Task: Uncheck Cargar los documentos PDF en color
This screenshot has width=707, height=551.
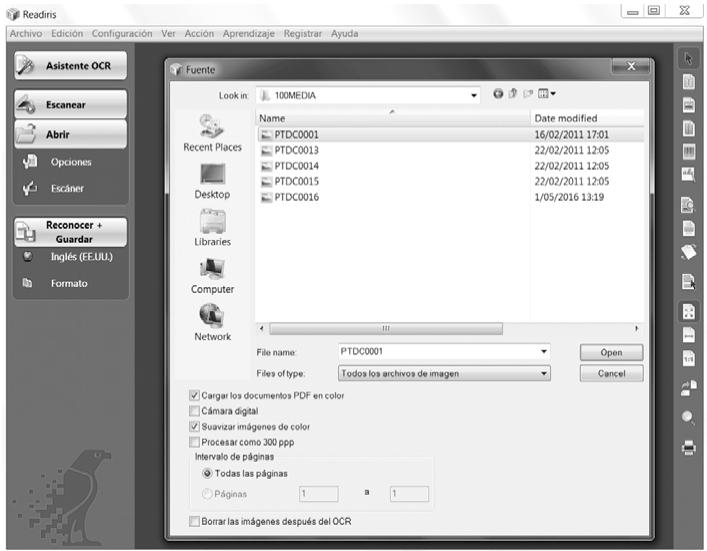Action: coord(194,395)
